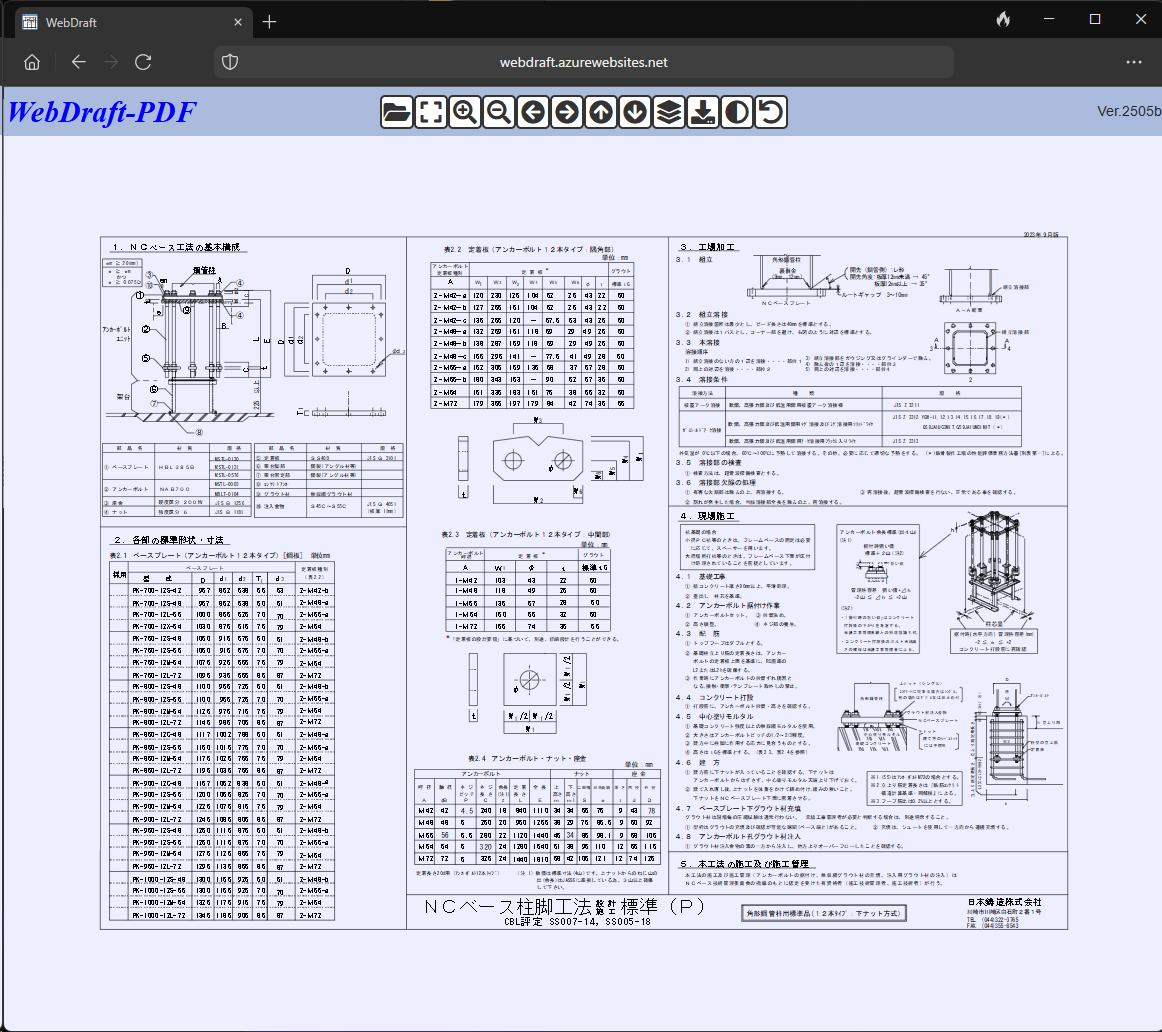The height and width of the screenshot is (1032, 1162).
Task: Click table caption '表2.4 アンカーボルト・ナット・座金'
Action: click(x=527, y=759)
